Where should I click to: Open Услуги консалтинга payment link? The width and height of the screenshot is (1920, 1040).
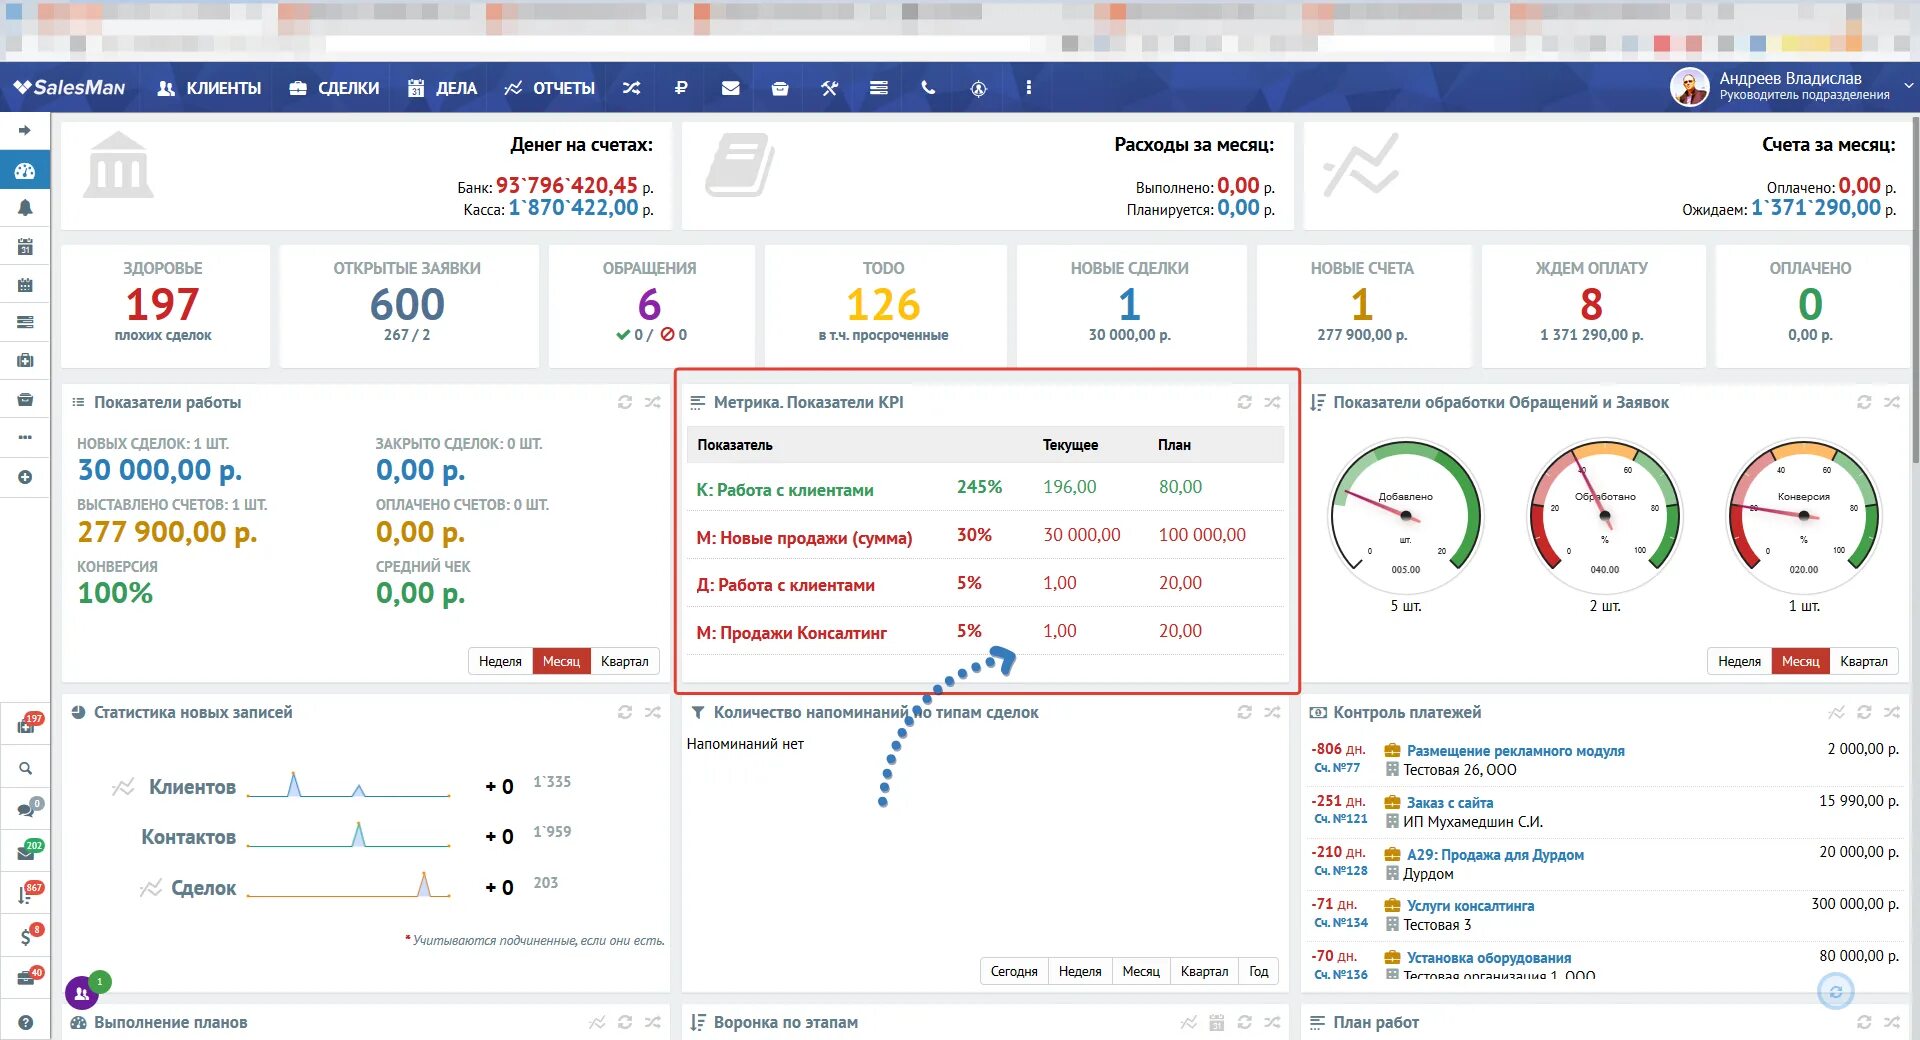coord(1470,906)
